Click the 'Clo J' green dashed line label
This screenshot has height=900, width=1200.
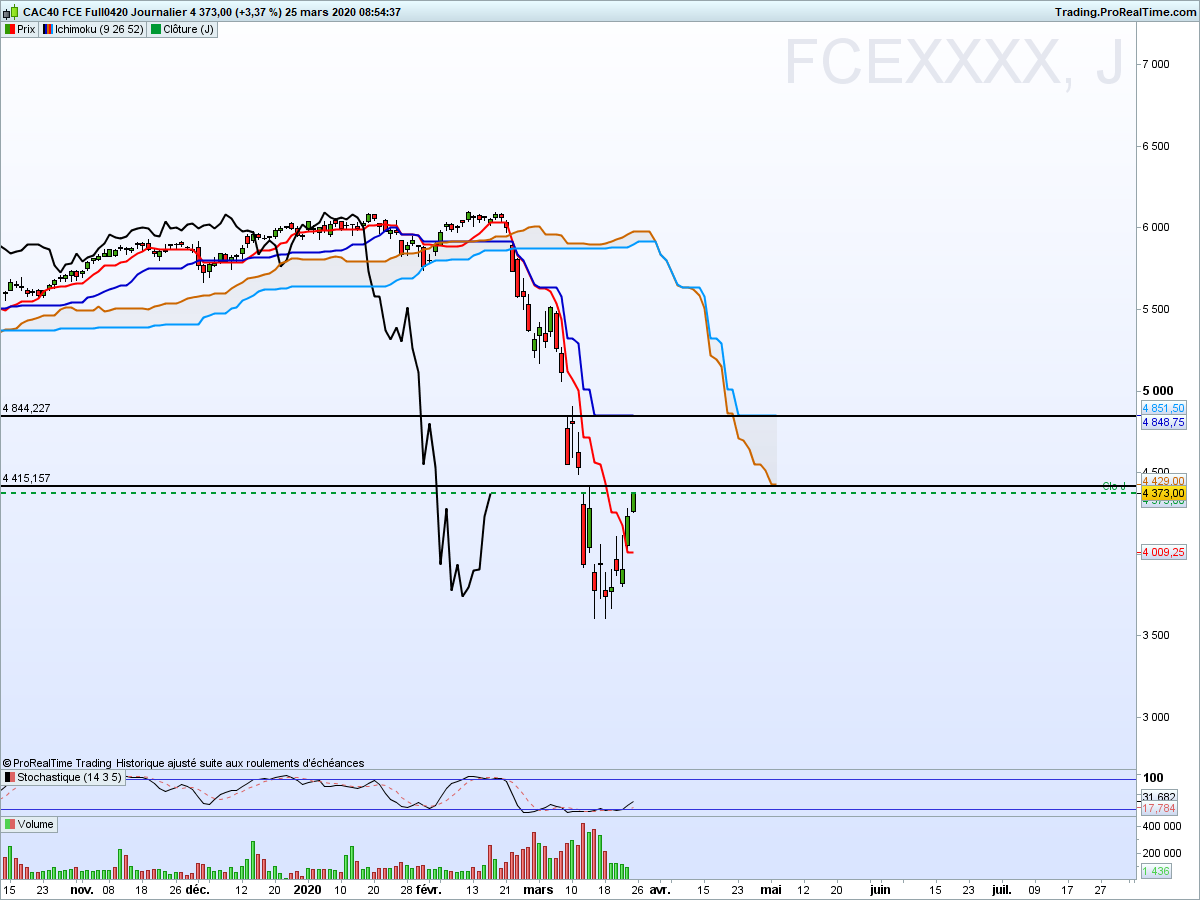point(1114,486)
